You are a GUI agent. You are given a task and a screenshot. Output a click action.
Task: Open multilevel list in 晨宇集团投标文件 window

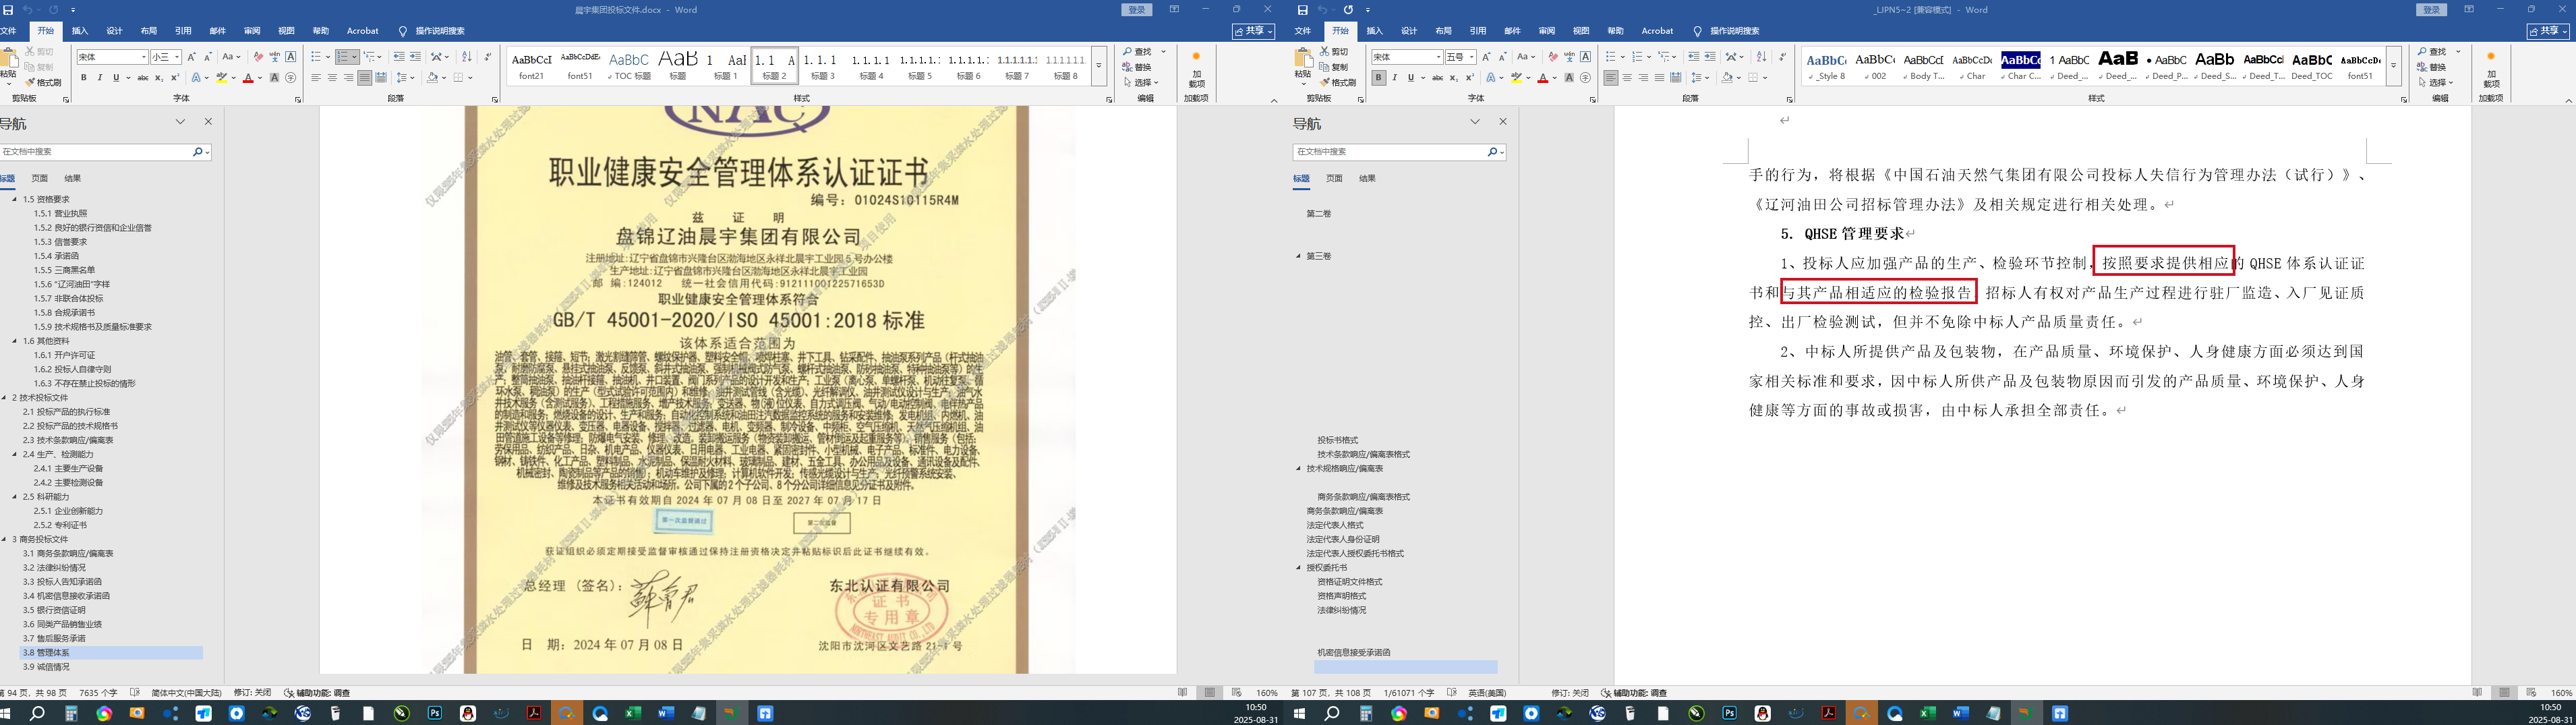(x=372, y=57)
